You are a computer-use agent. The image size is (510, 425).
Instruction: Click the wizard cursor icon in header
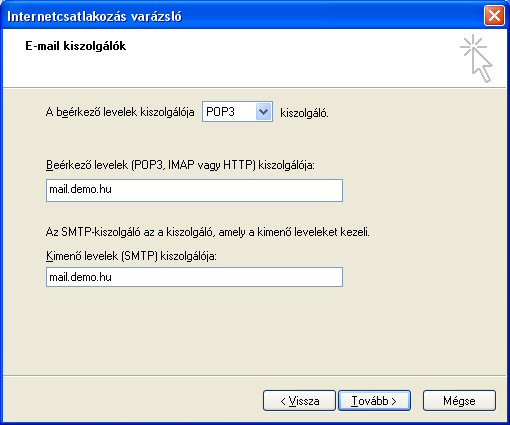(477, 59)
